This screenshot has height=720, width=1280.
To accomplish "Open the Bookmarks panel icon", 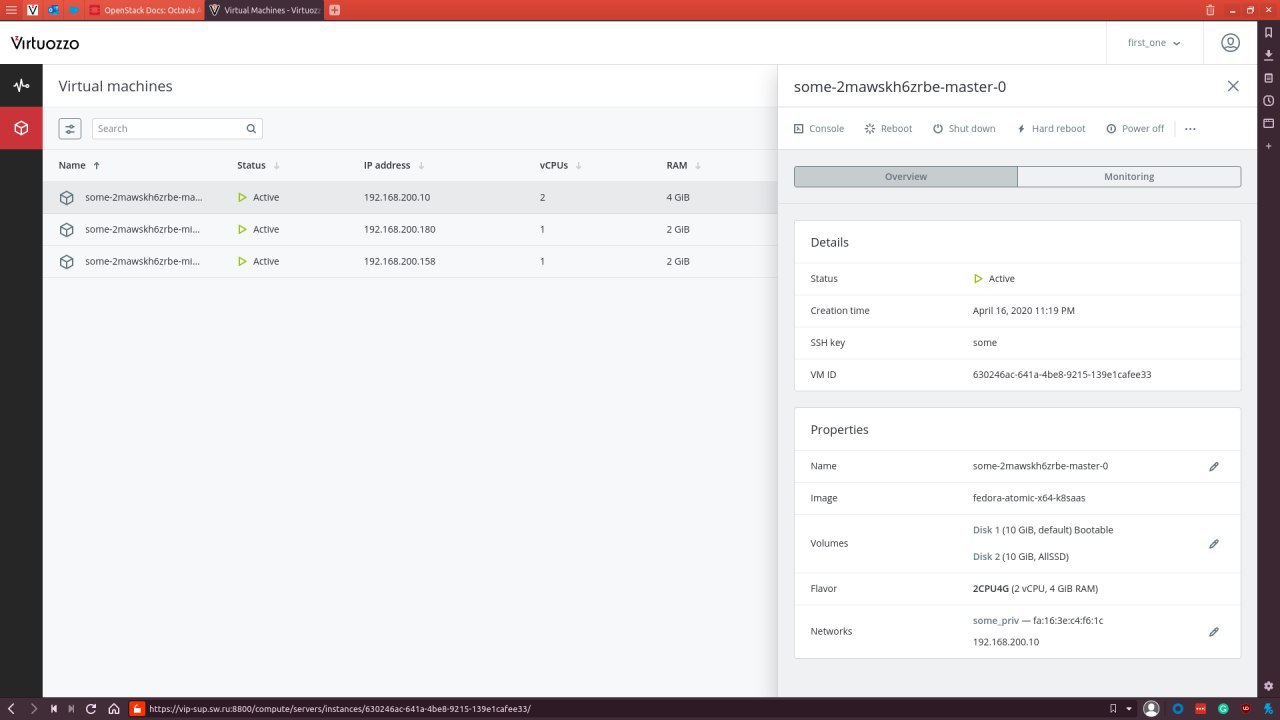I will 1268,32.
